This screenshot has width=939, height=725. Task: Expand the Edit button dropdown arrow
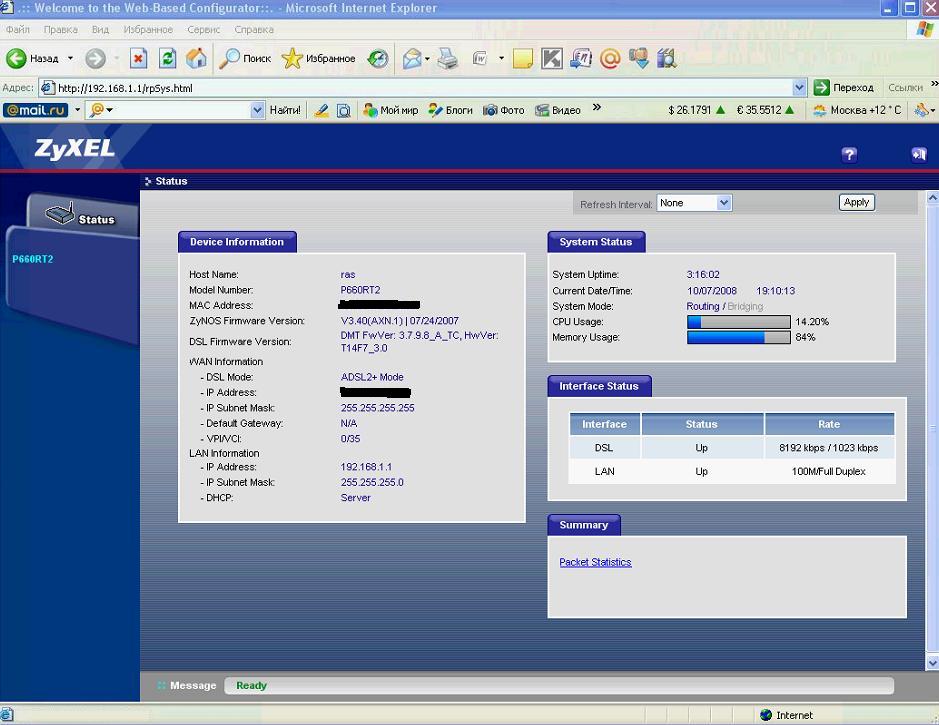point(501,59)
